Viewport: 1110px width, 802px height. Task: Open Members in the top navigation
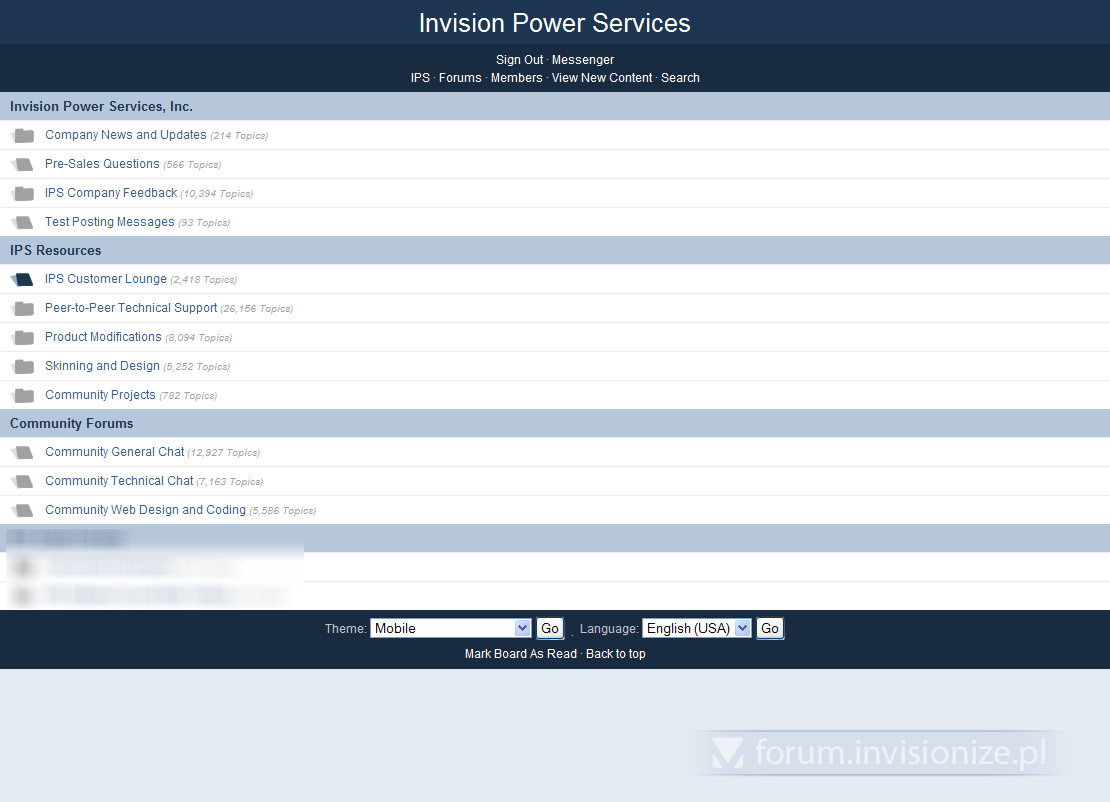pos(516,78)
